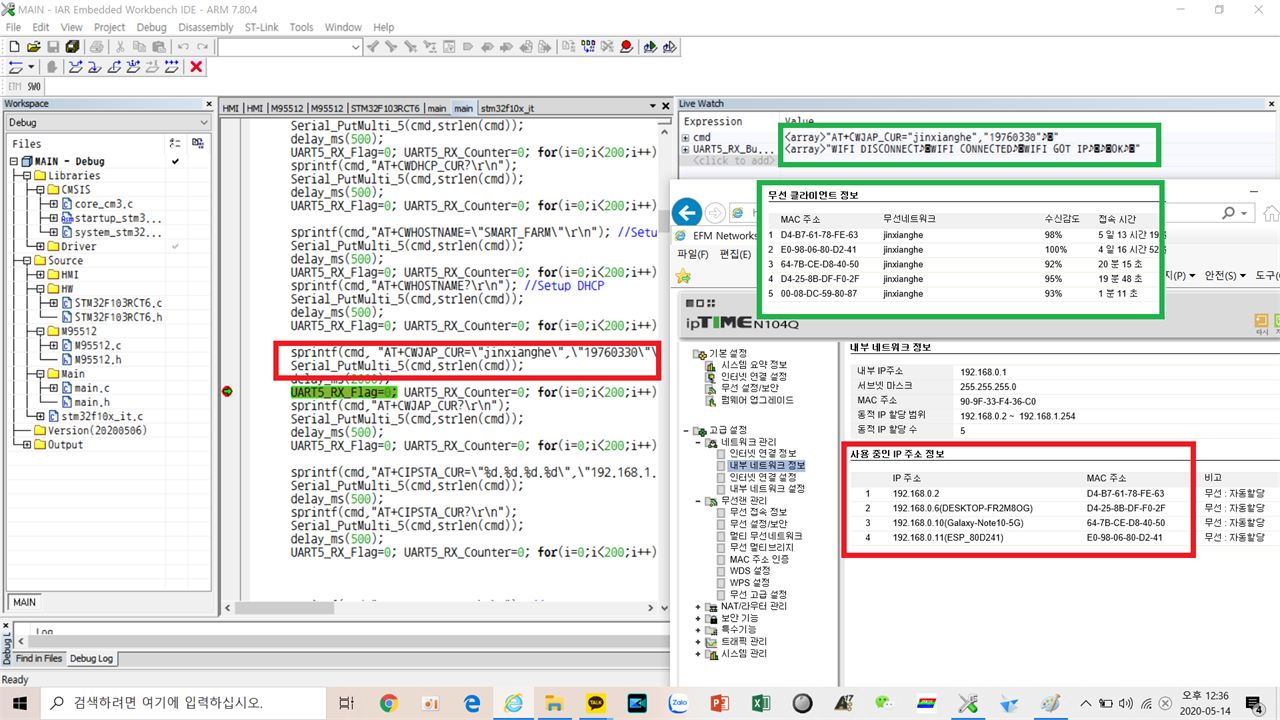Click the New Document toolbar icon

[14, 47]
